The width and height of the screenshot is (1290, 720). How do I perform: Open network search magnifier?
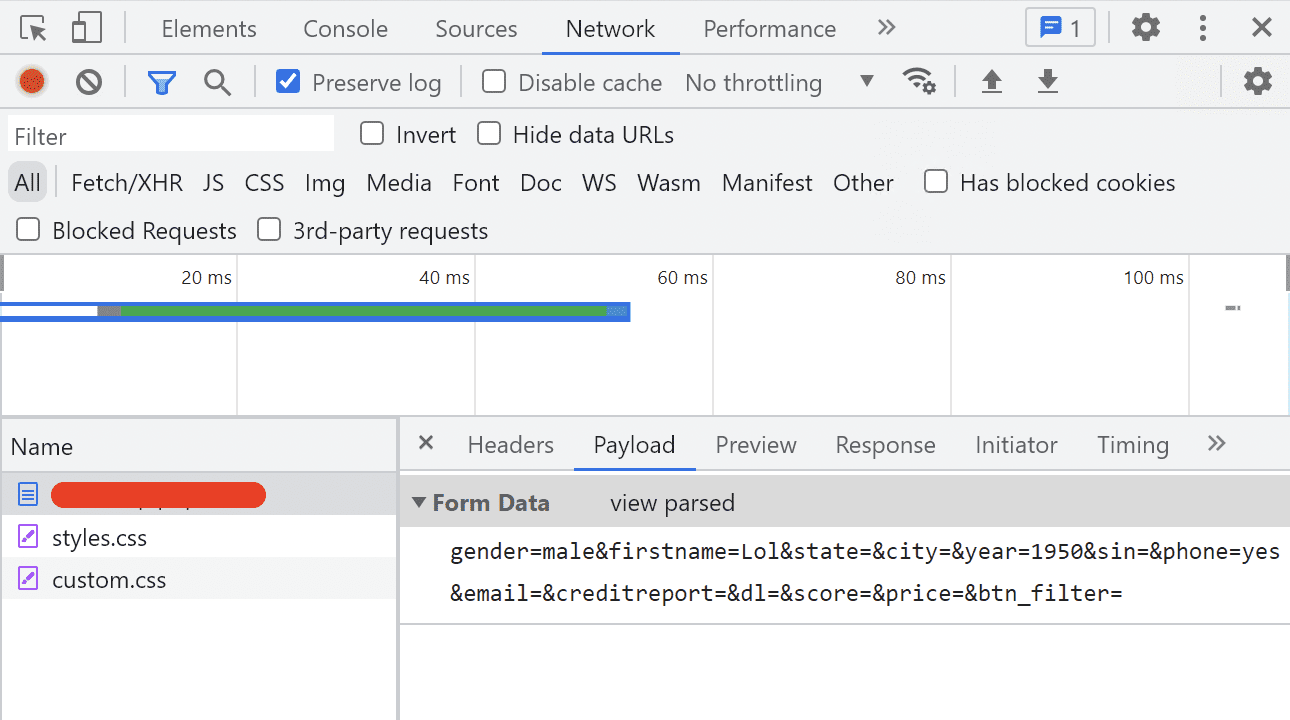pos(217,82)
